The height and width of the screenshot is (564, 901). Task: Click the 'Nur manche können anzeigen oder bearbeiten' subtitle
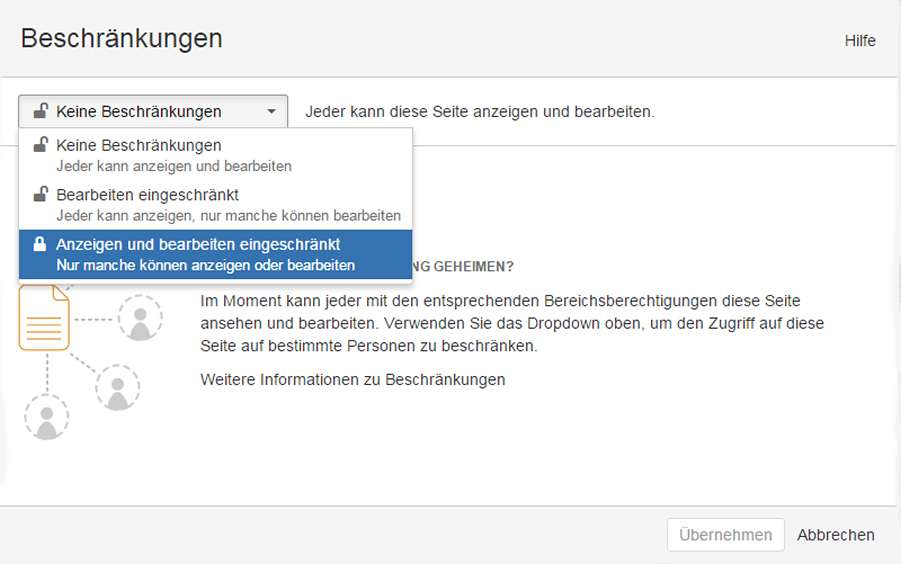[x=205, y=265]
